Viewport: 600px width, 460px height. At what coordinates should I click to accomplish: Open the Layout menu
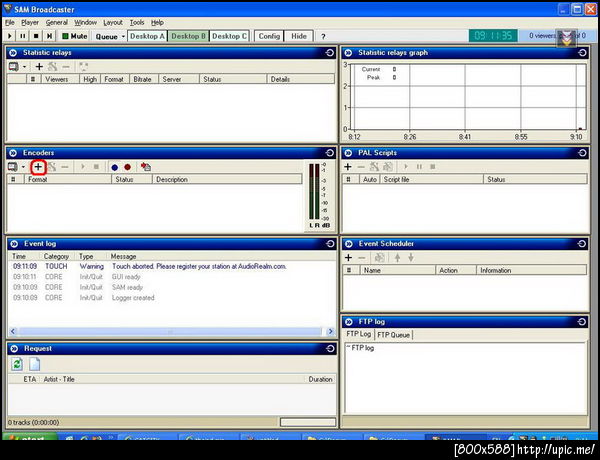tap(113, 23)
